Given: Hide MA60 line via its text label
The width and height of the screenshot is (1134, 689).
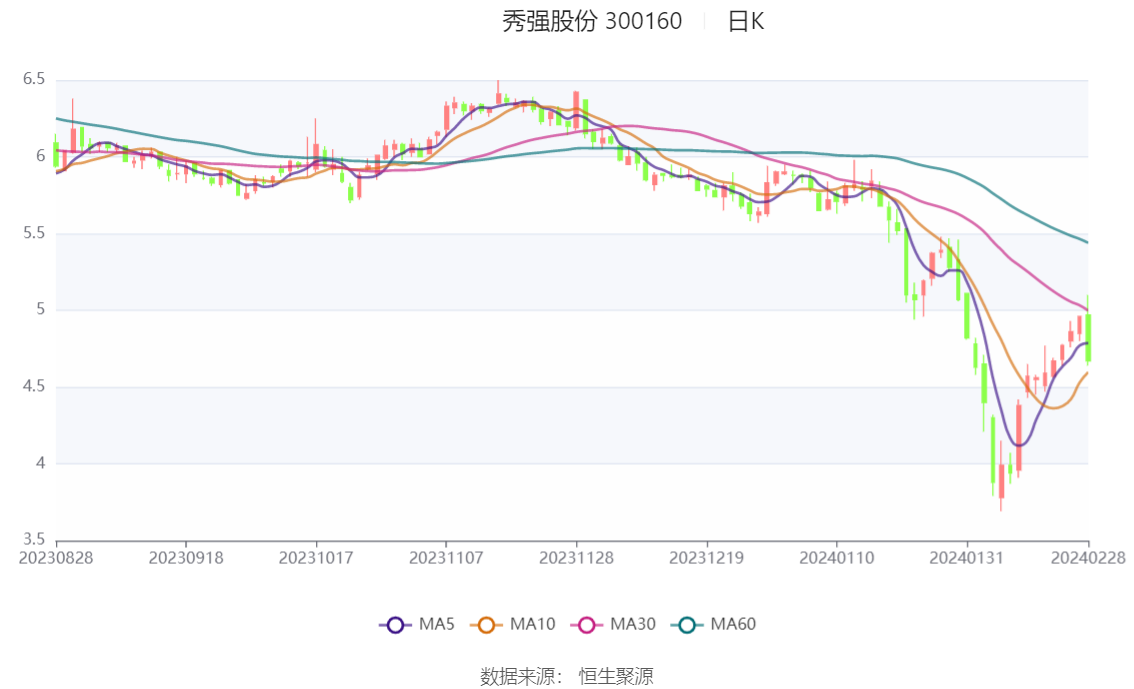Looking at the screenshot, I should pos(733,625).
